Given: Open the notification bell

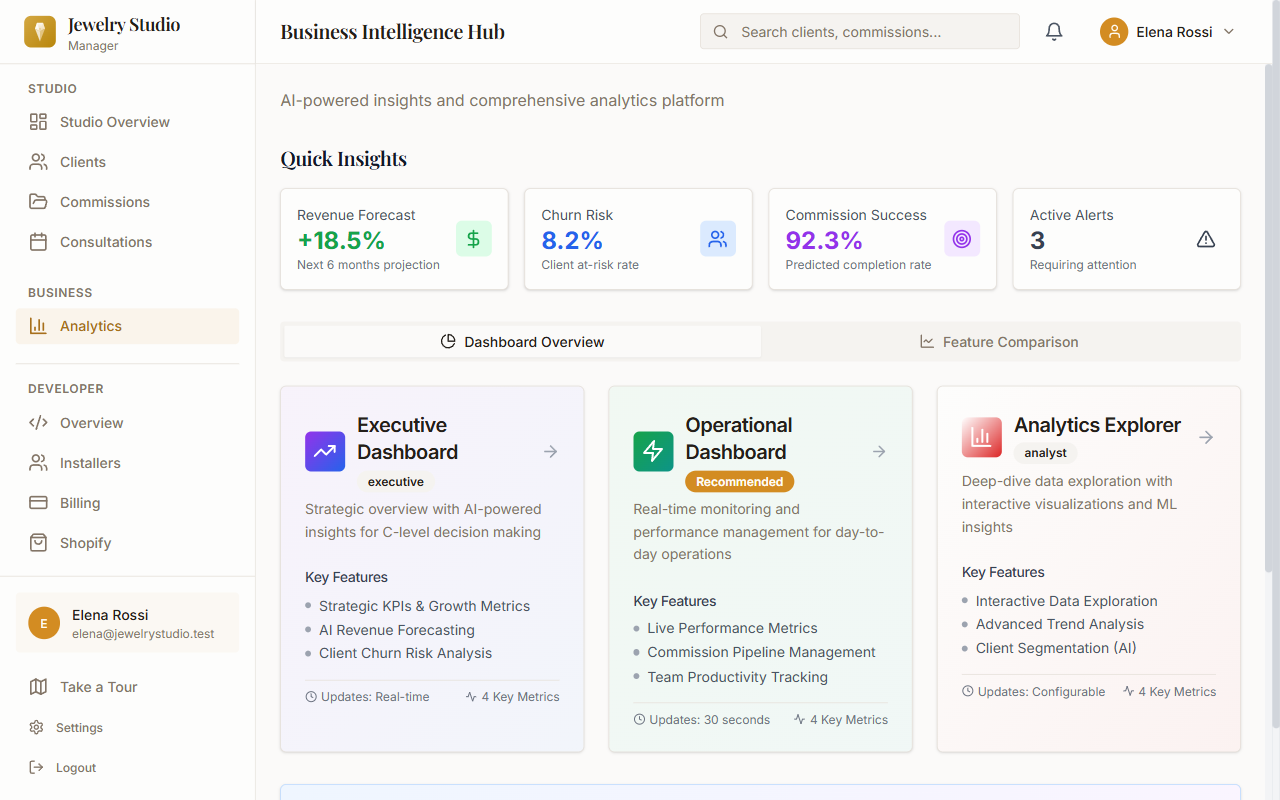Looking at the screenshot, I should [1053, 31].
